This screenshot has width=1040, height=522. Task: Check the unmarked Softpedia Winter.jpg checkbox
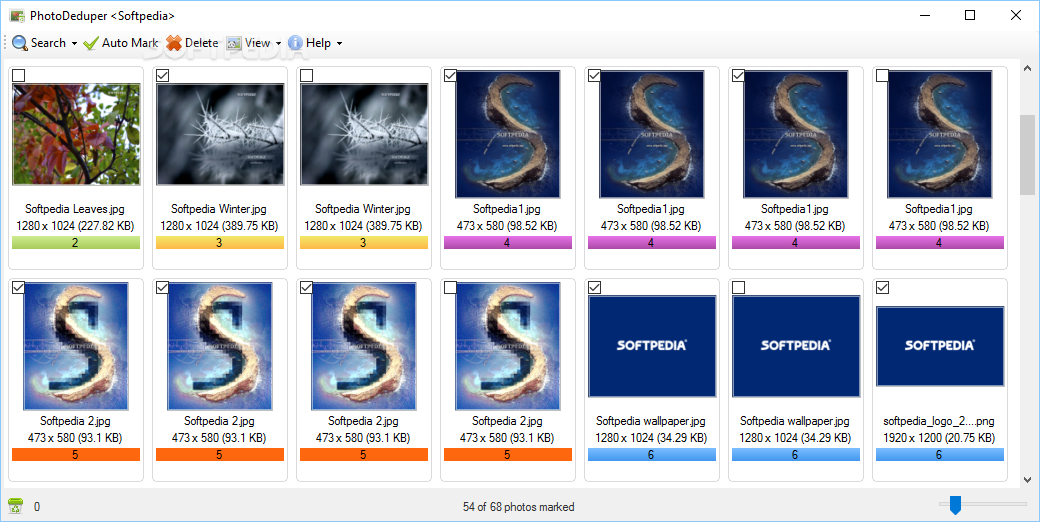306,76
